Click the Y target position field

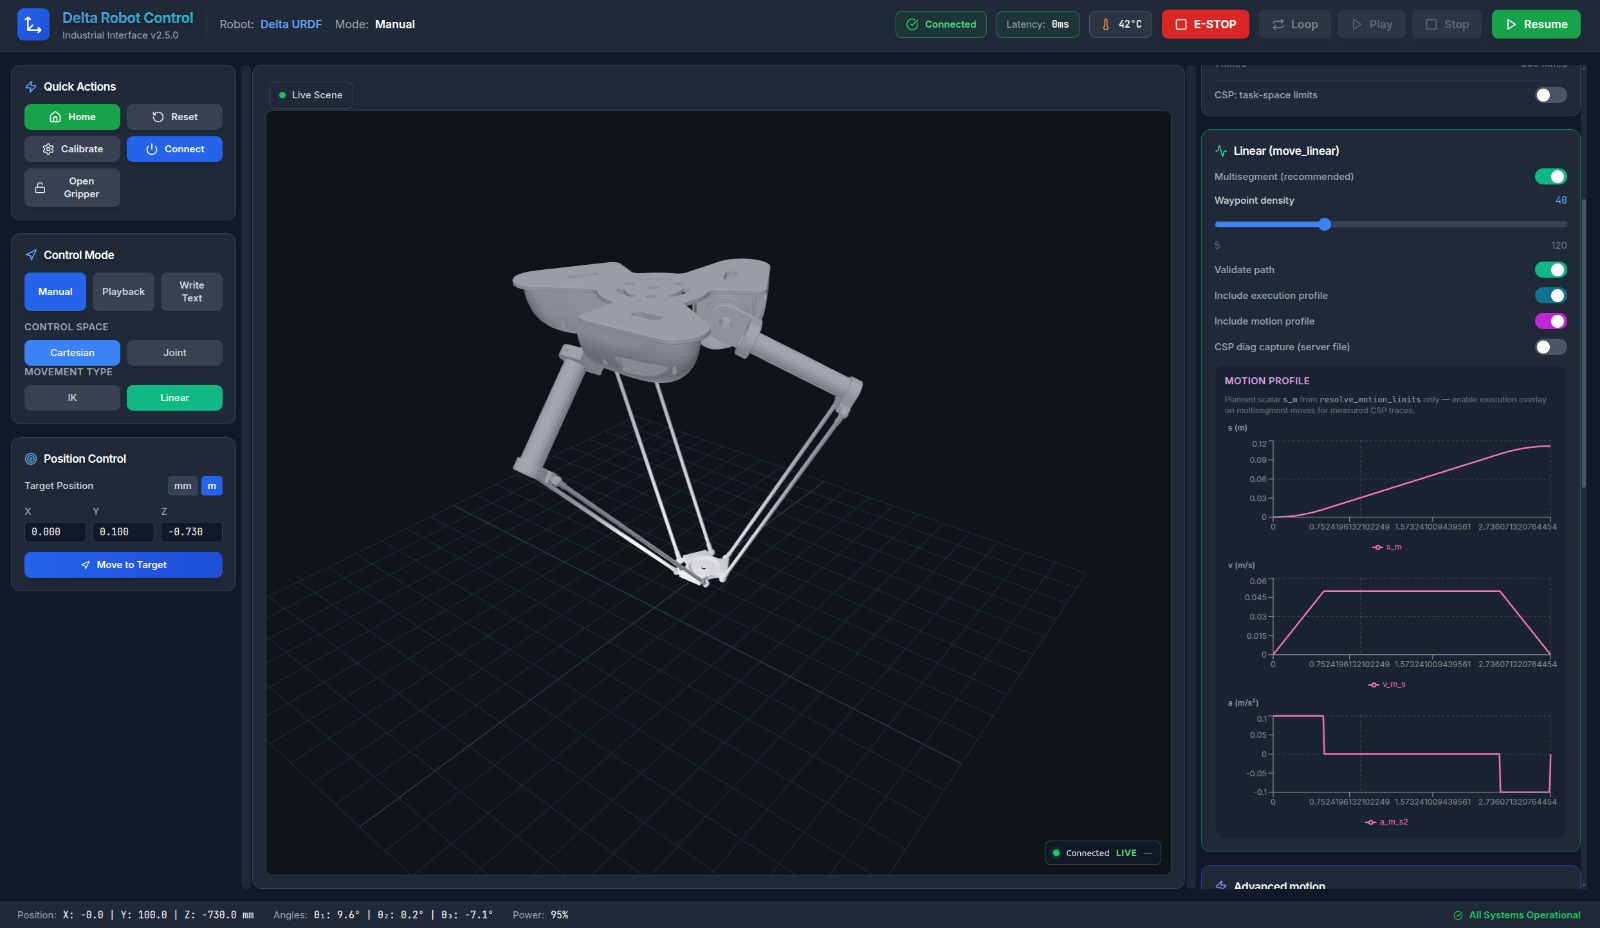[x=123, y=532]
